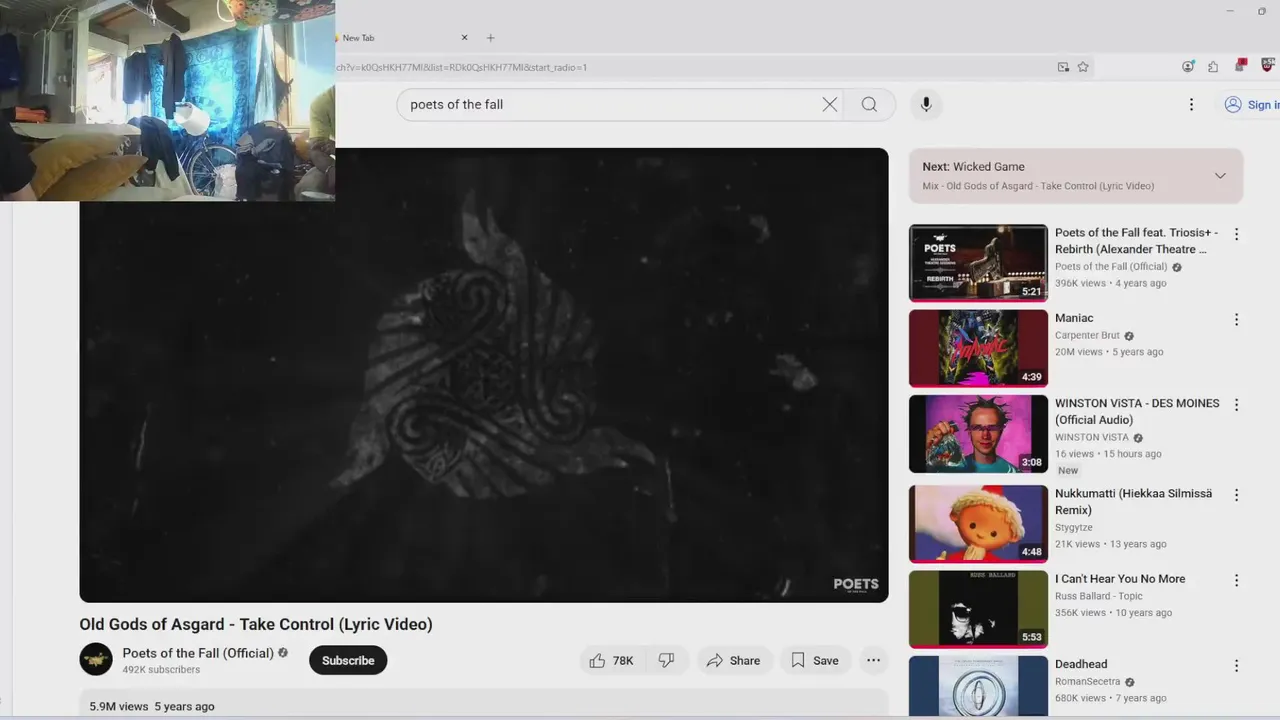Click the Stygytze channel name
Image resolution: width=1280 pixels, height=720 pixels.
(1074, 528)
